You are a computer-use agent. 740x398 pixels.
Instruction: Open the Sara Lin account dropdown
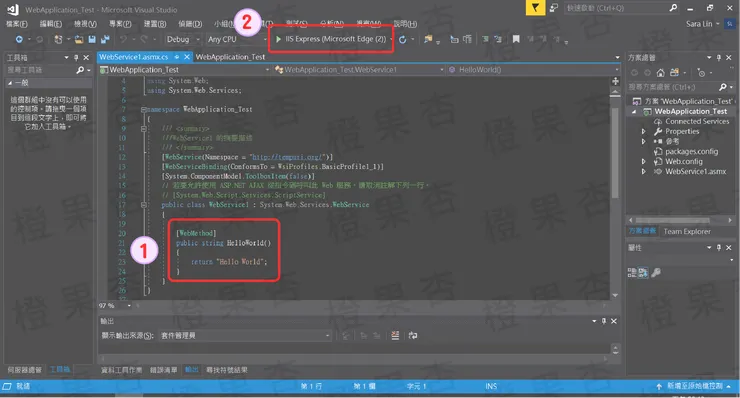[x=703, y=24]
